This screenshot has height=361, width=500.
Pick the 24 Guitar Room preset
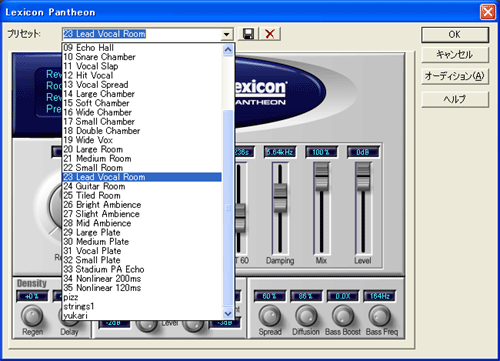click(142, 186)
